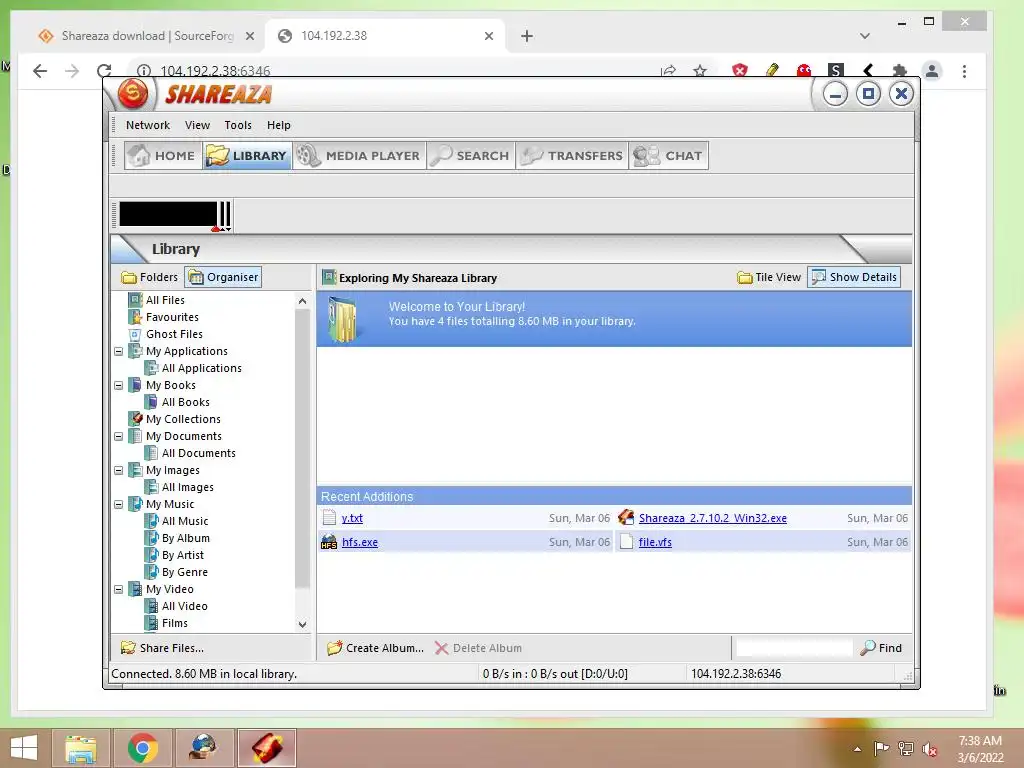Click the By Genre icon
The image size is (1024, 768).
[151, 571]
